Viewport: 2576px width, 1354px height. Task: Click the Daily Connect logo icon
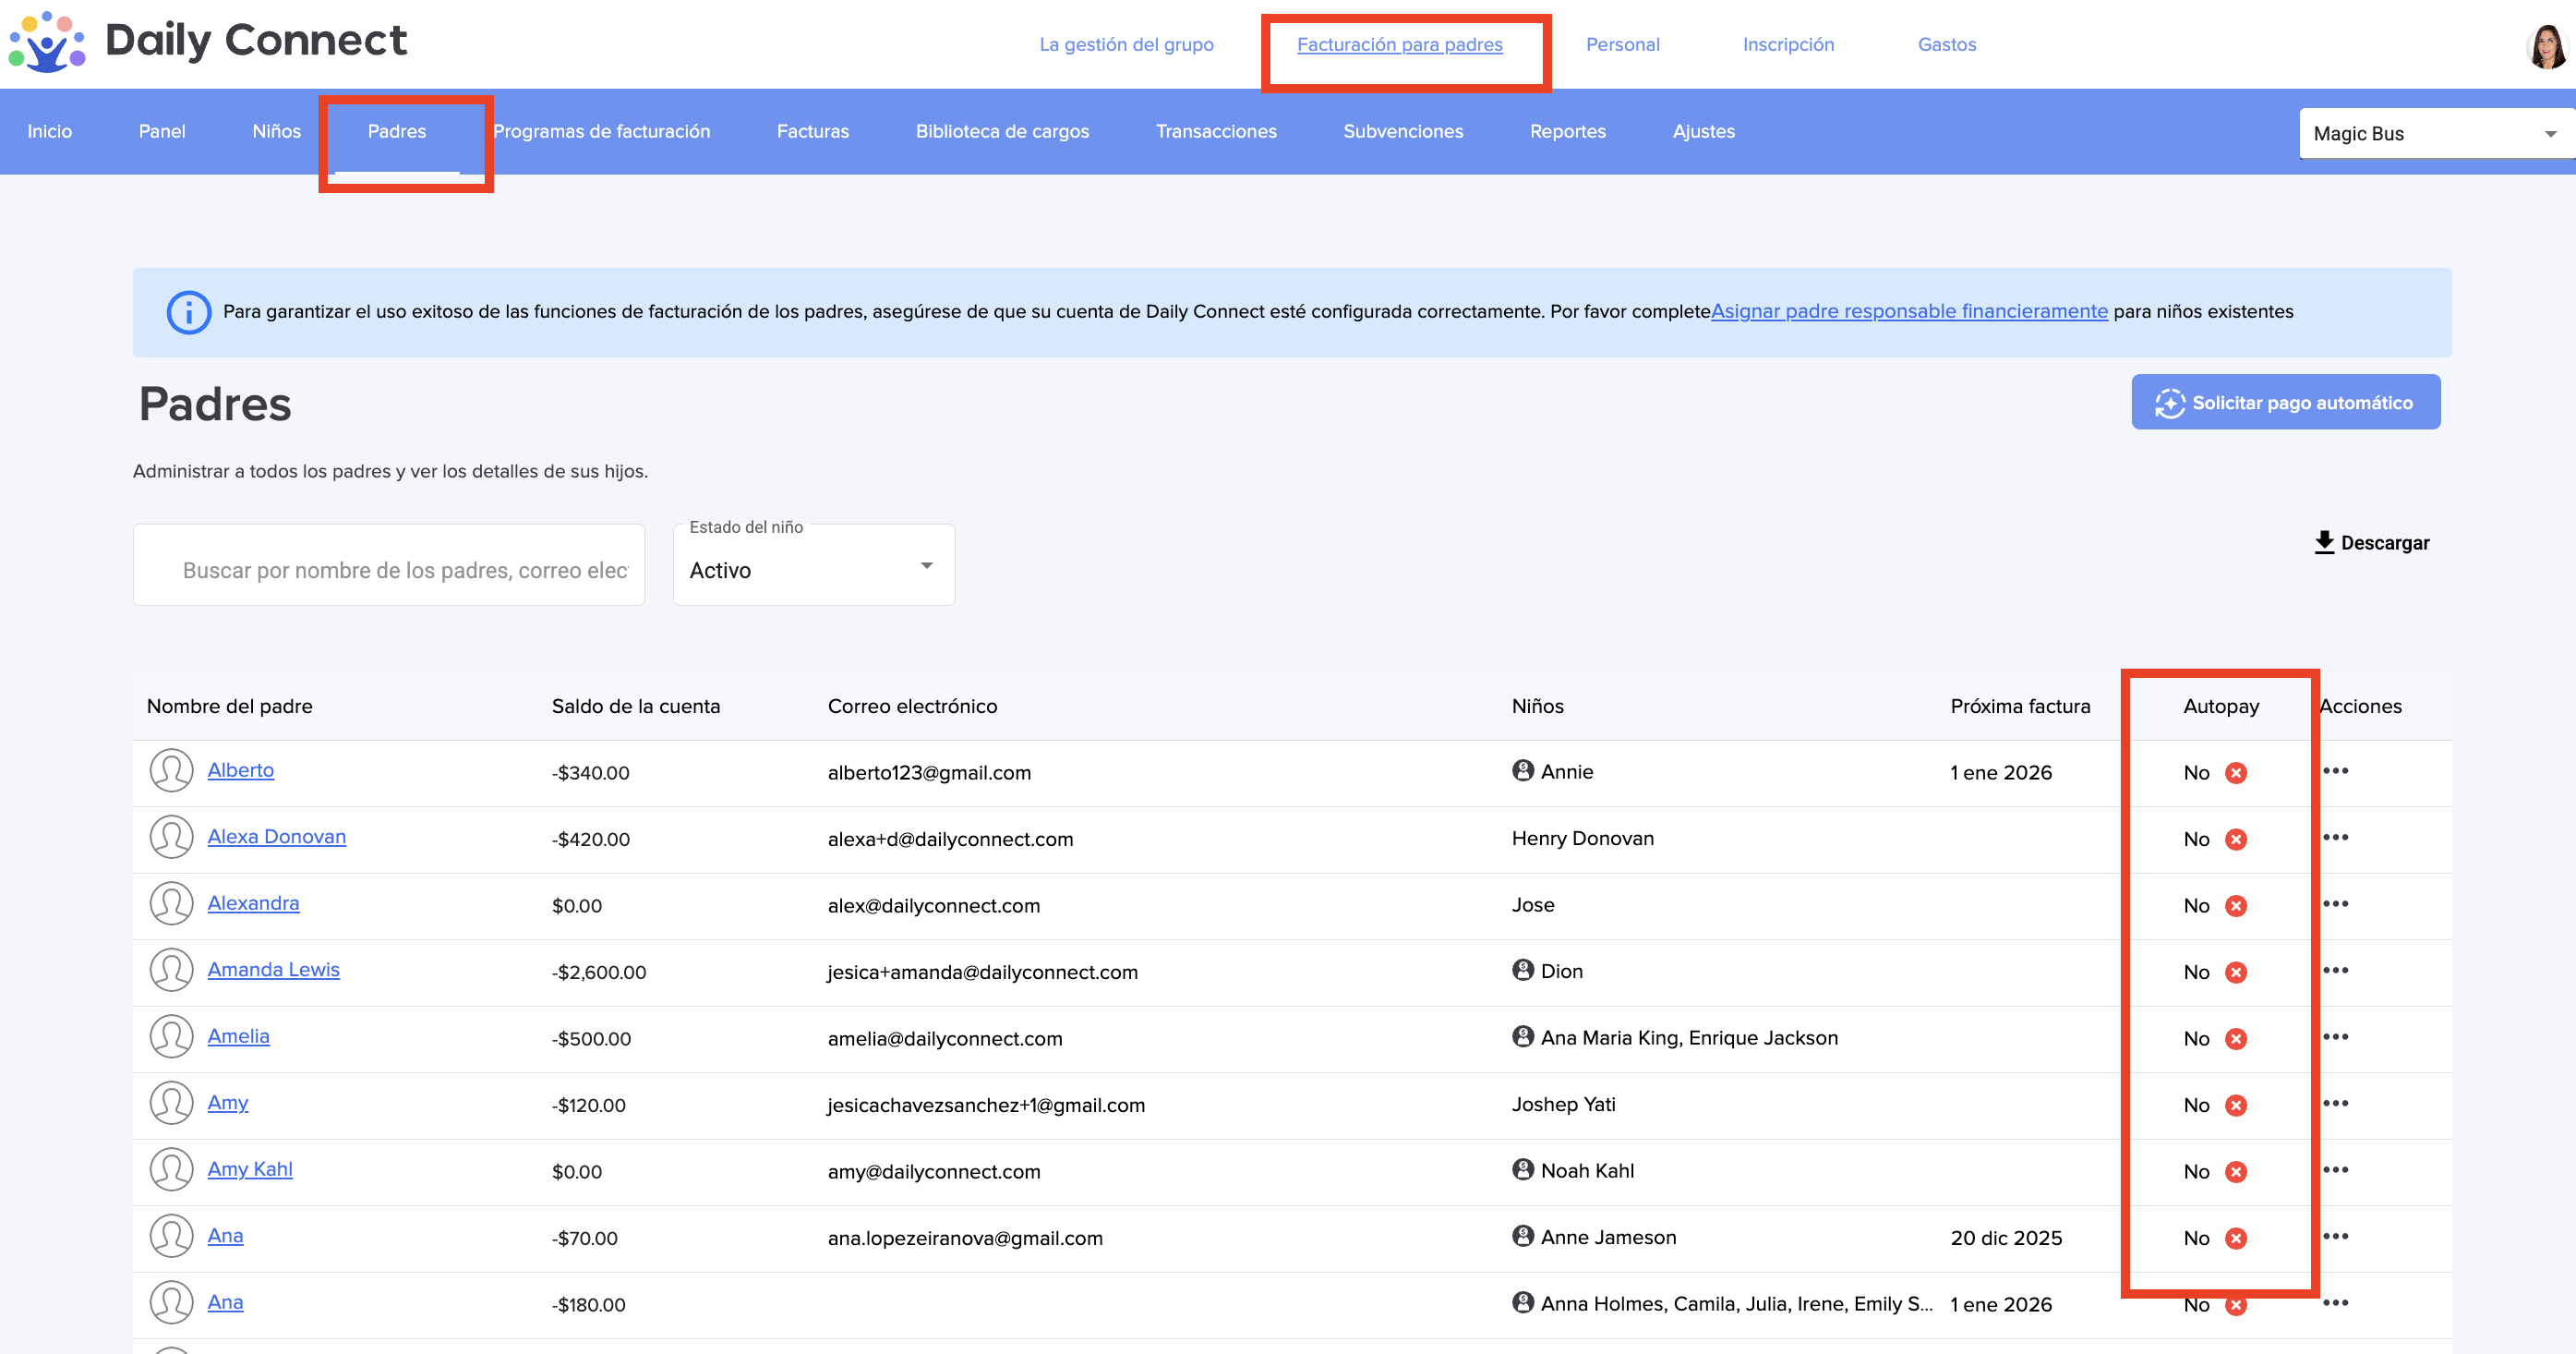[x=46, y=42]
